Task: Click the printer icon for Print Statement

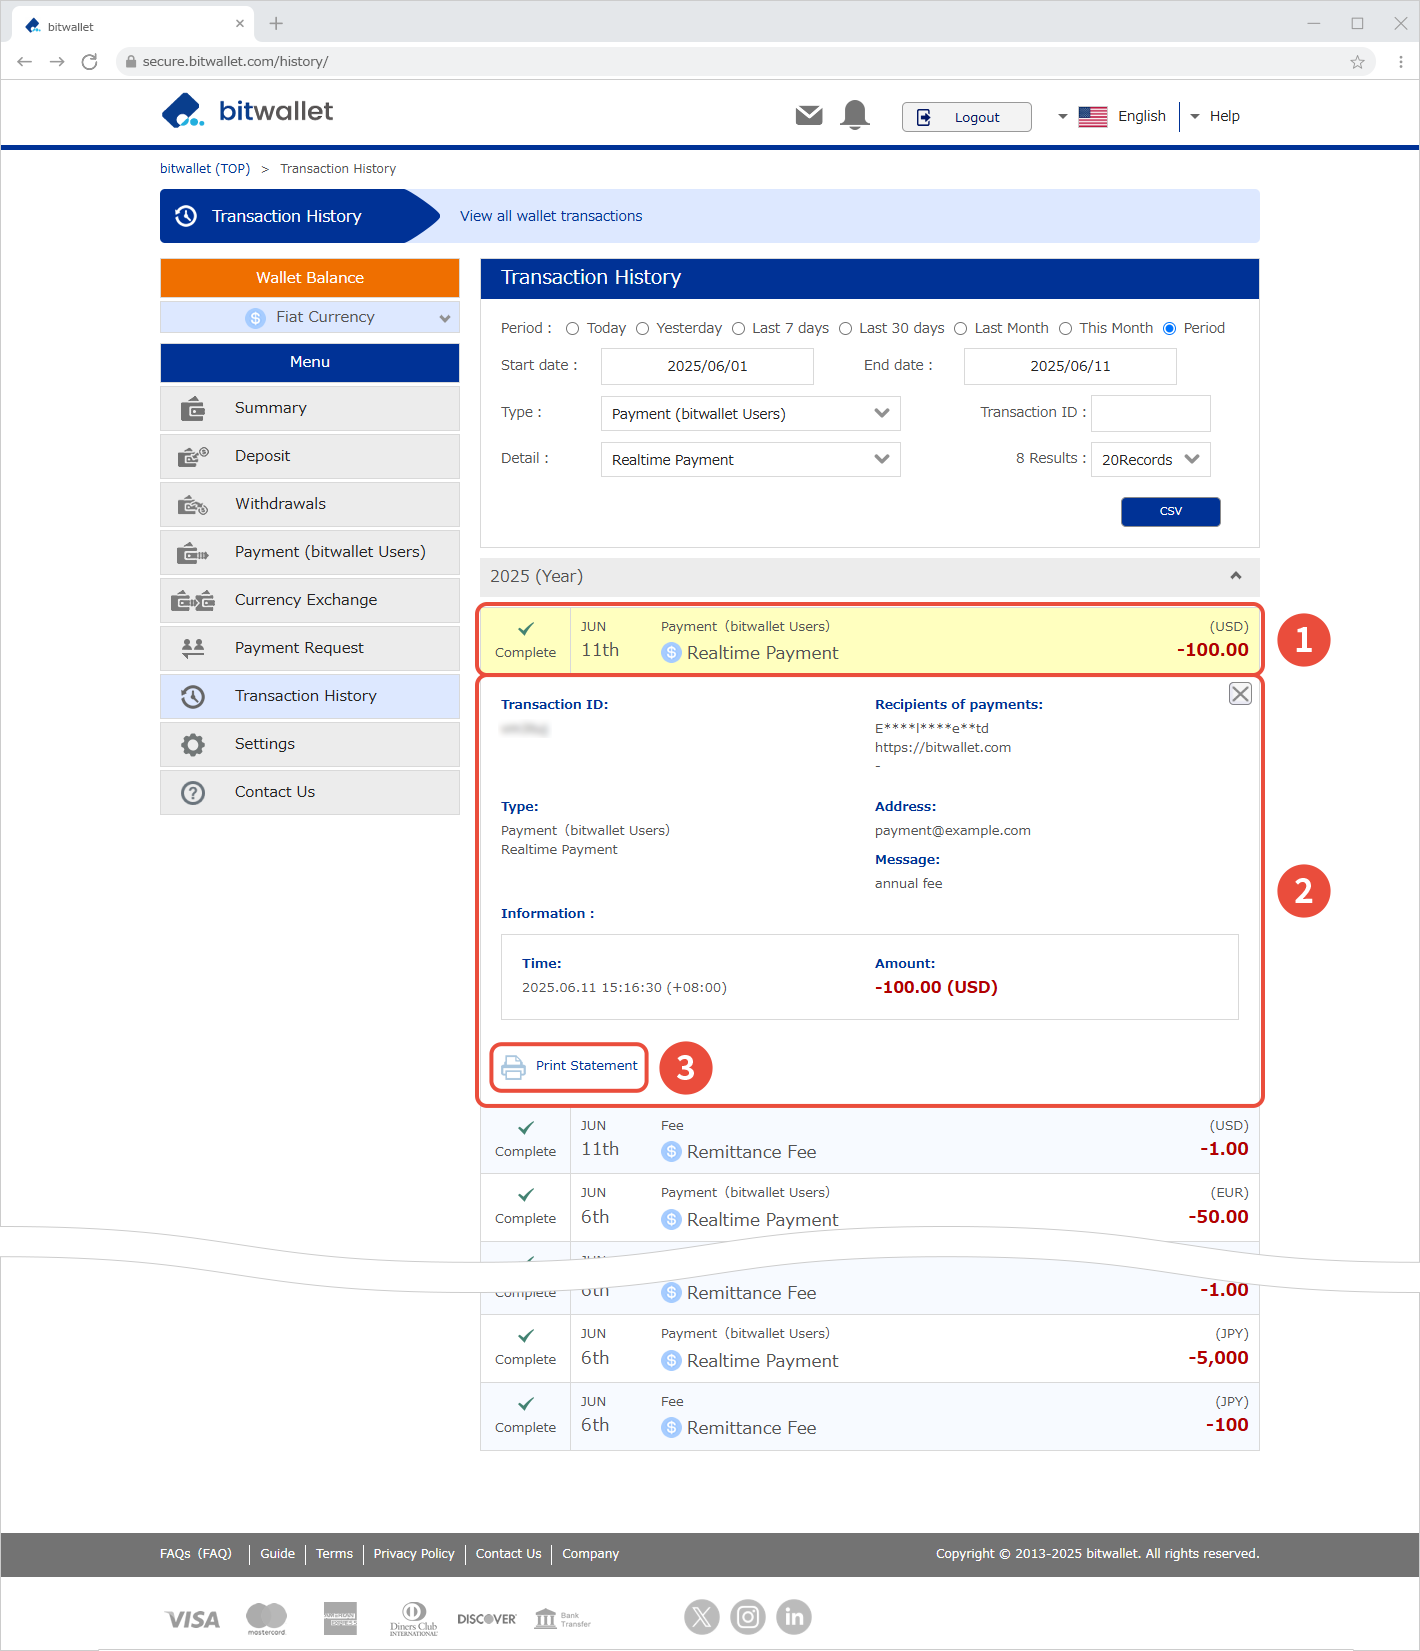Action: pos(513,1067)
